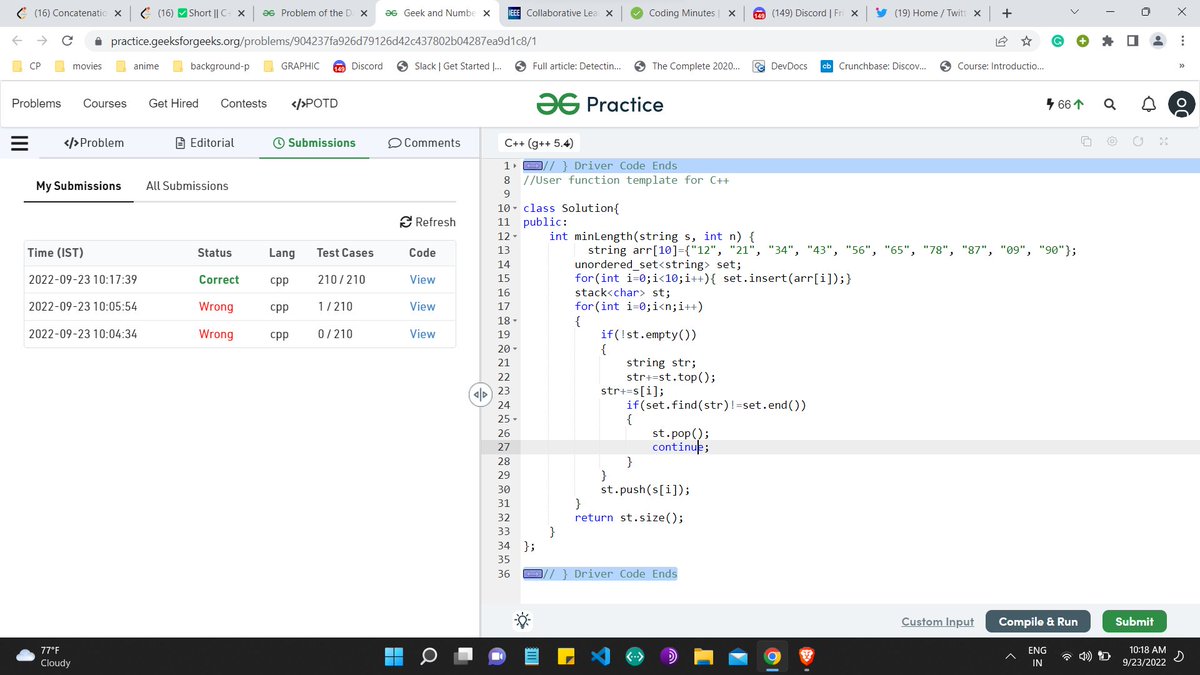Fold the minLength function at line 12
Image resolution: width=1200 pixels, height=675 pixels.
click(515, 236)
